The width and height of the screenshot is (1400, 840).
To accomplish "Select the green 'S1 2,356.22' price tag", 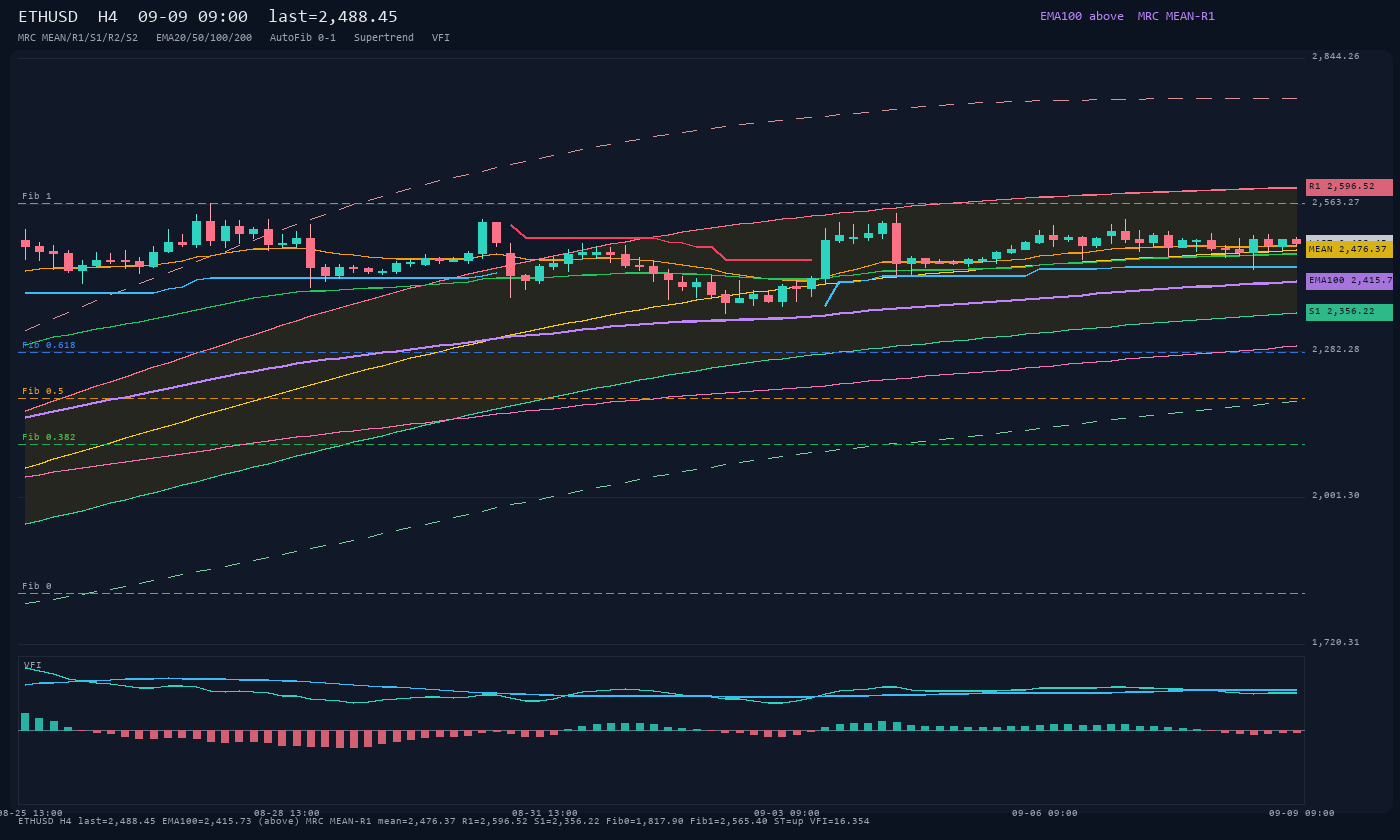I will pyautogui.click(x=1349, y=312).
